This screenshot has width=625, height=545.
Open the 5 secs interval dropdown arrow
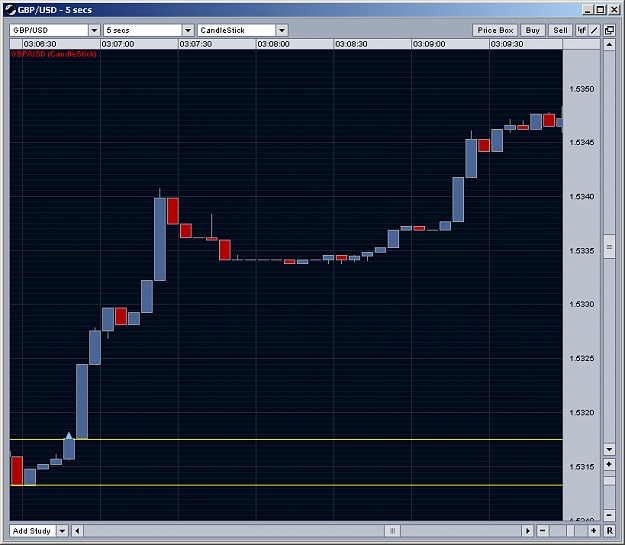(x=188, y=30)
